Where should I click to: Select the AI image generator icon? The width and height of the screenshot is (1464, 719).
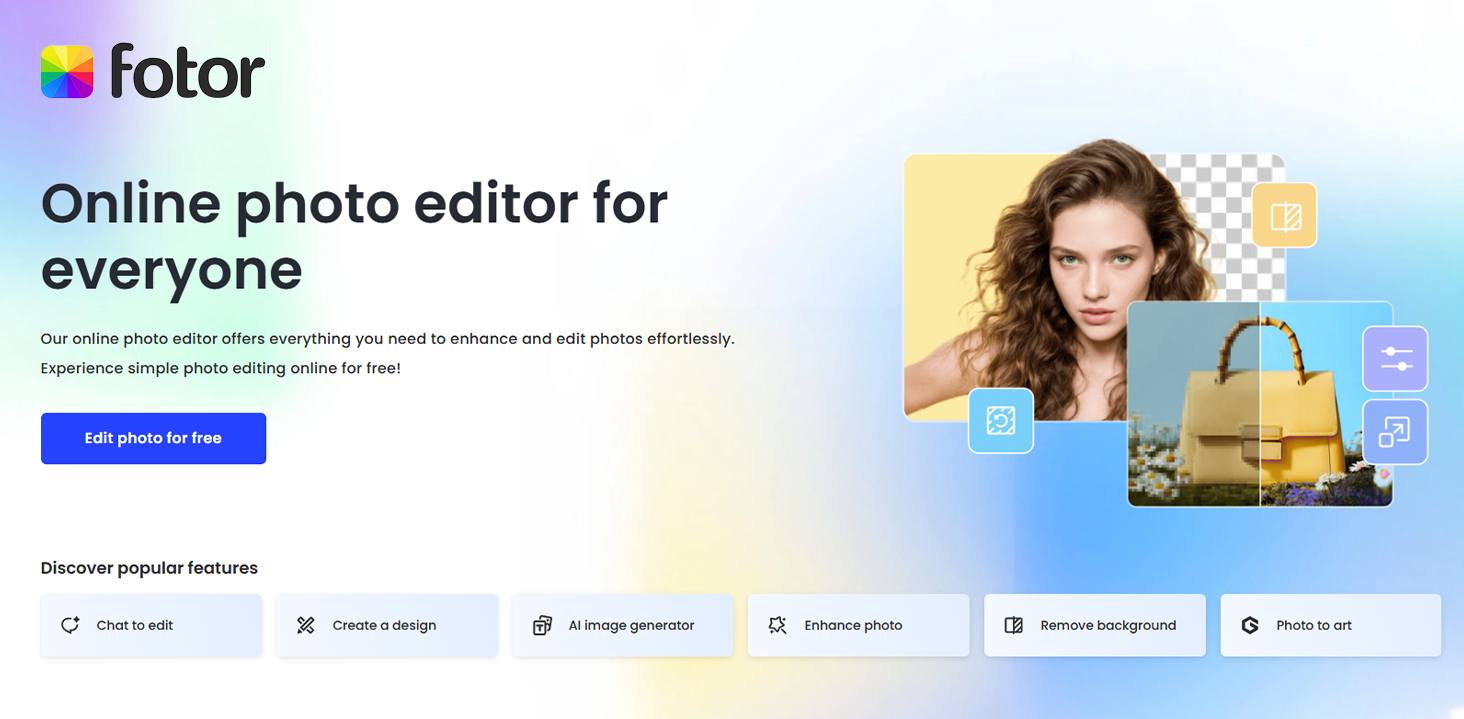click(541, 624)
